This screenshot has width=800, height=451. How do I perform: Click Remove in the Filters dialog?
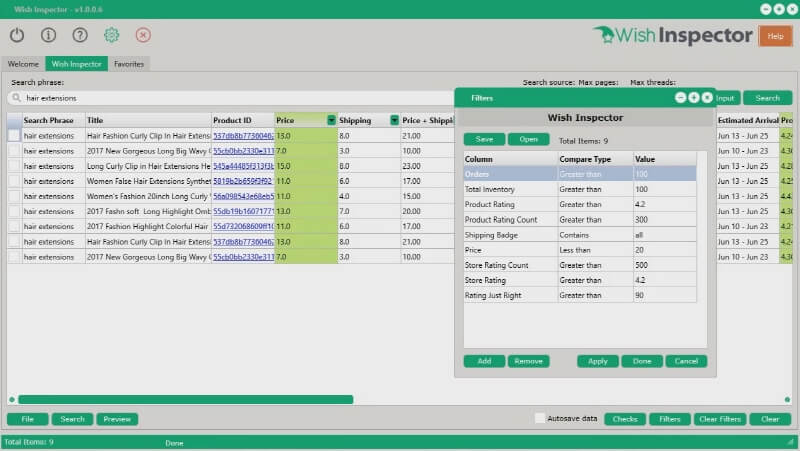point(529,361)
